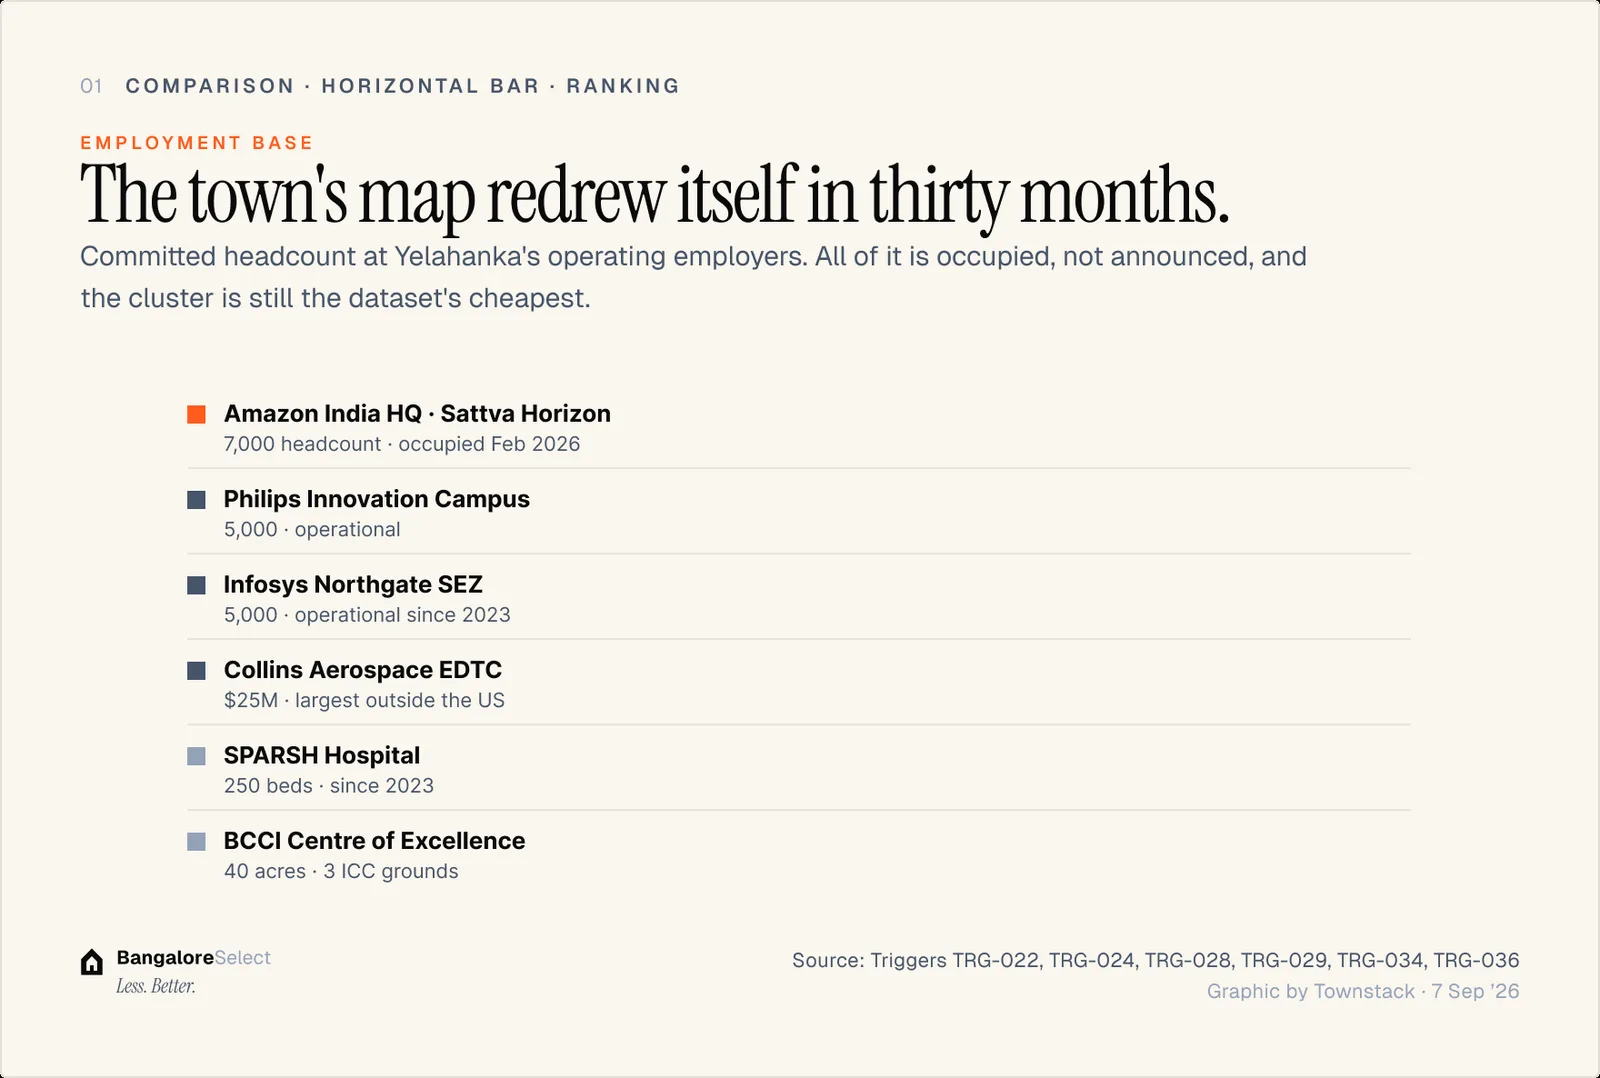Click the light square beside BCCI Centre of Excellence
This screenshot has width=1600, height=1078.
point(196,842)
